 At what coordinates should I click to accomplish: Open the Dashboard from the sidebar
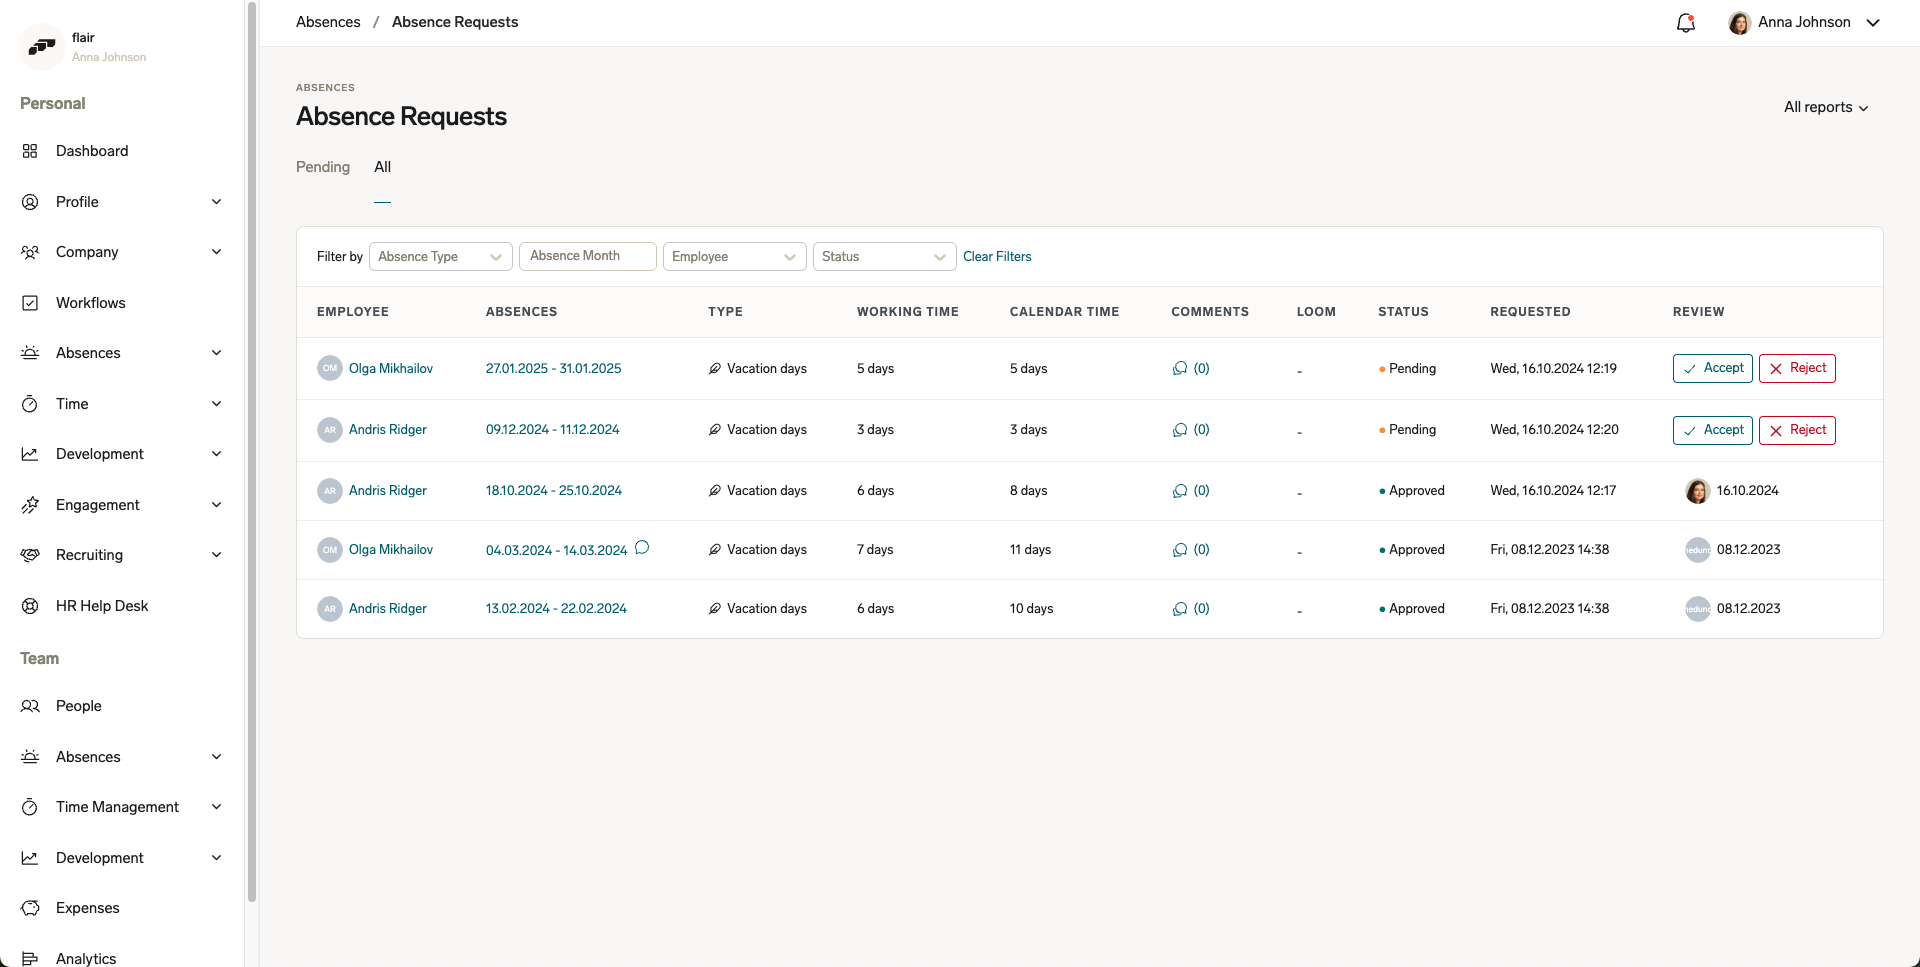91,151
